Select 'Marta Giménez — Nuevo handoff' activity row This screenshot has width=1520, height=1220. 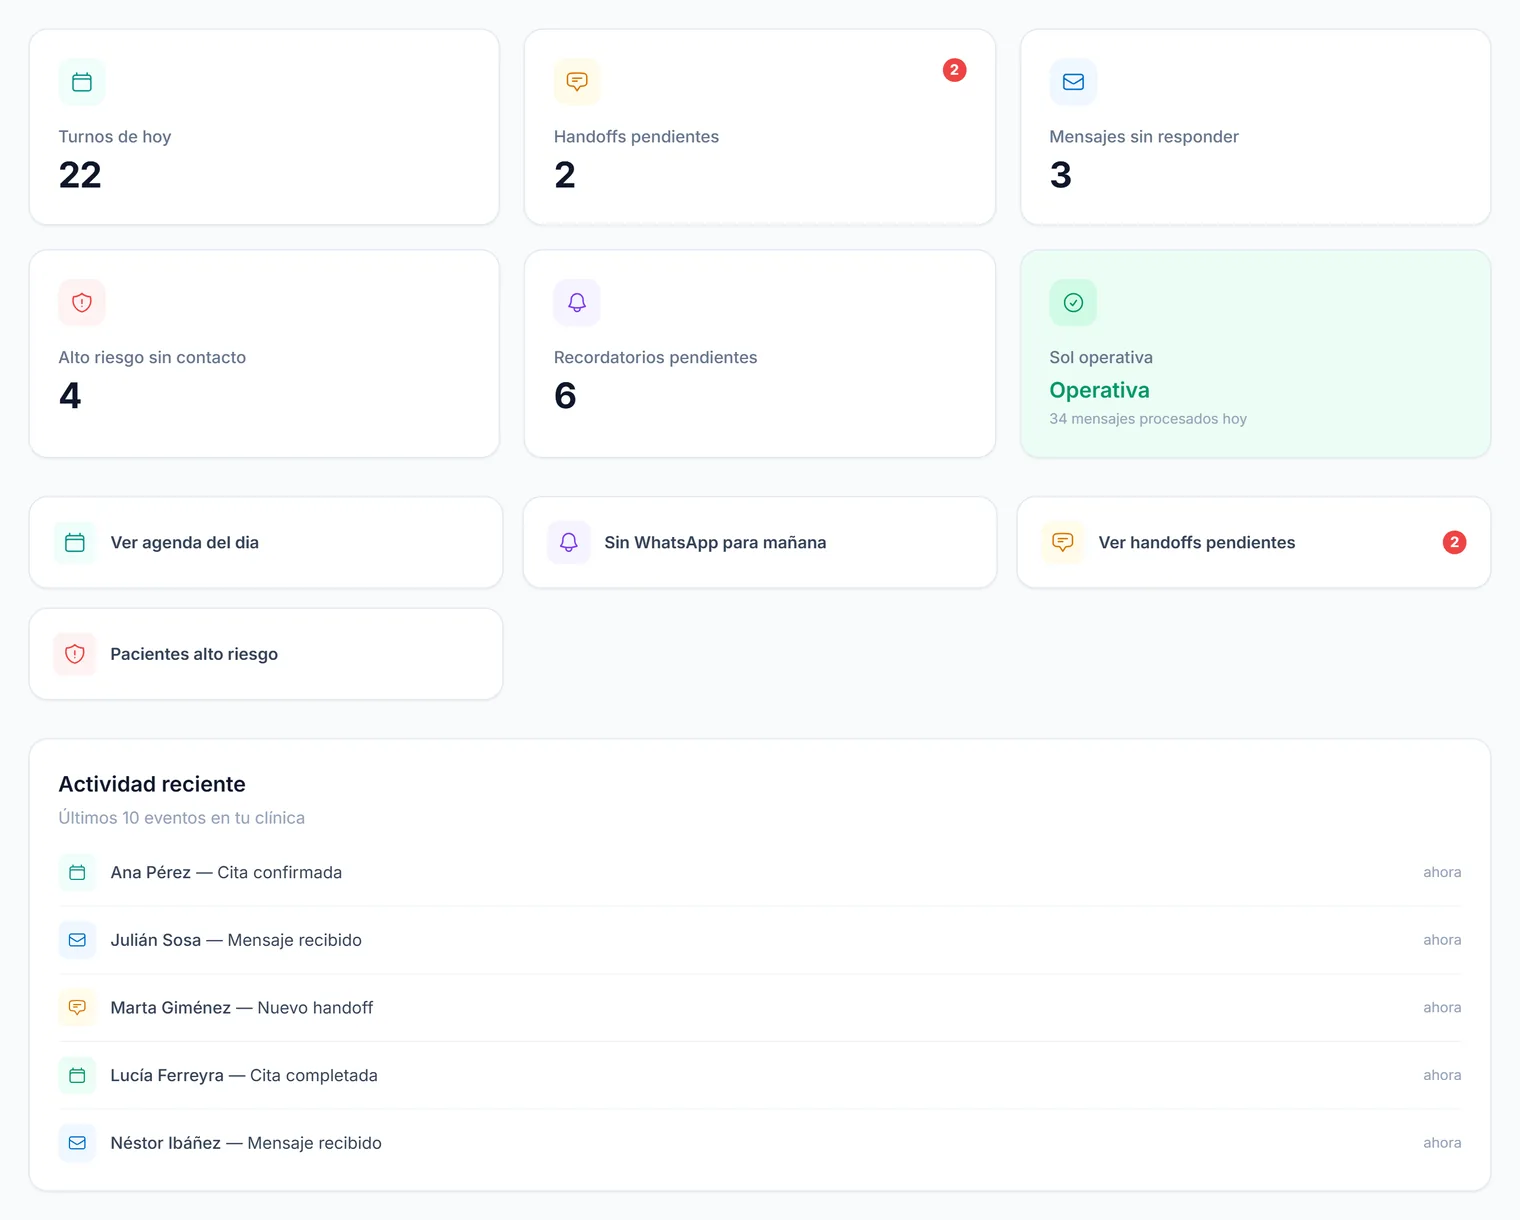760,1008
